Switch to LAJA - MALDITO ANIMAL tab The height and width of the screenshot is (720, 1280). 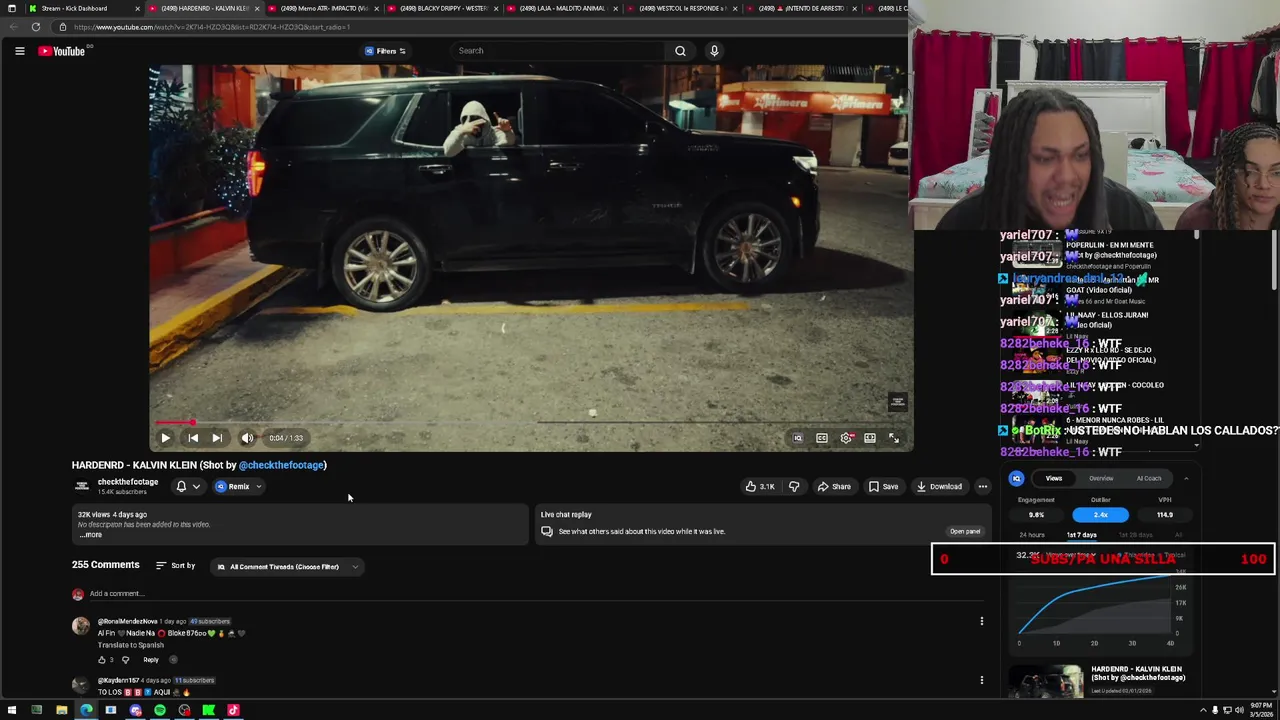coord(562,8)
